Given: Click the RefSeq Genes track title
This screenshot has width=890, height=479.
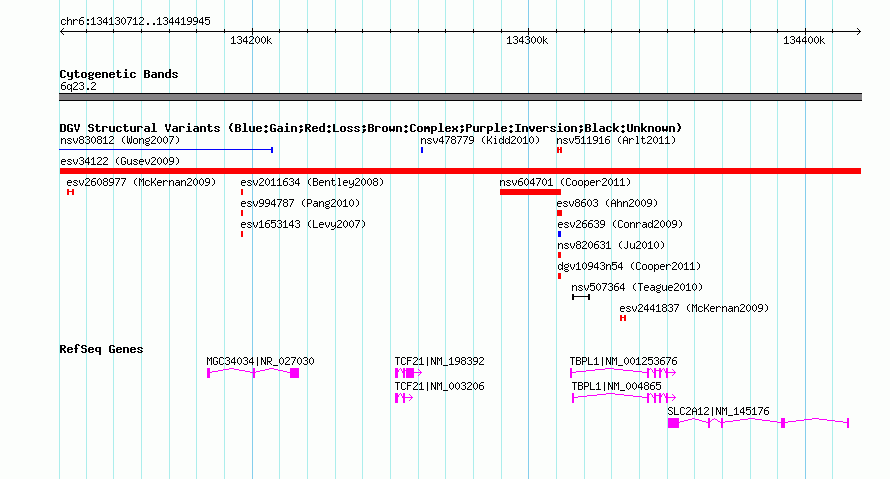Looking at the screenshot, I should 101,349.
